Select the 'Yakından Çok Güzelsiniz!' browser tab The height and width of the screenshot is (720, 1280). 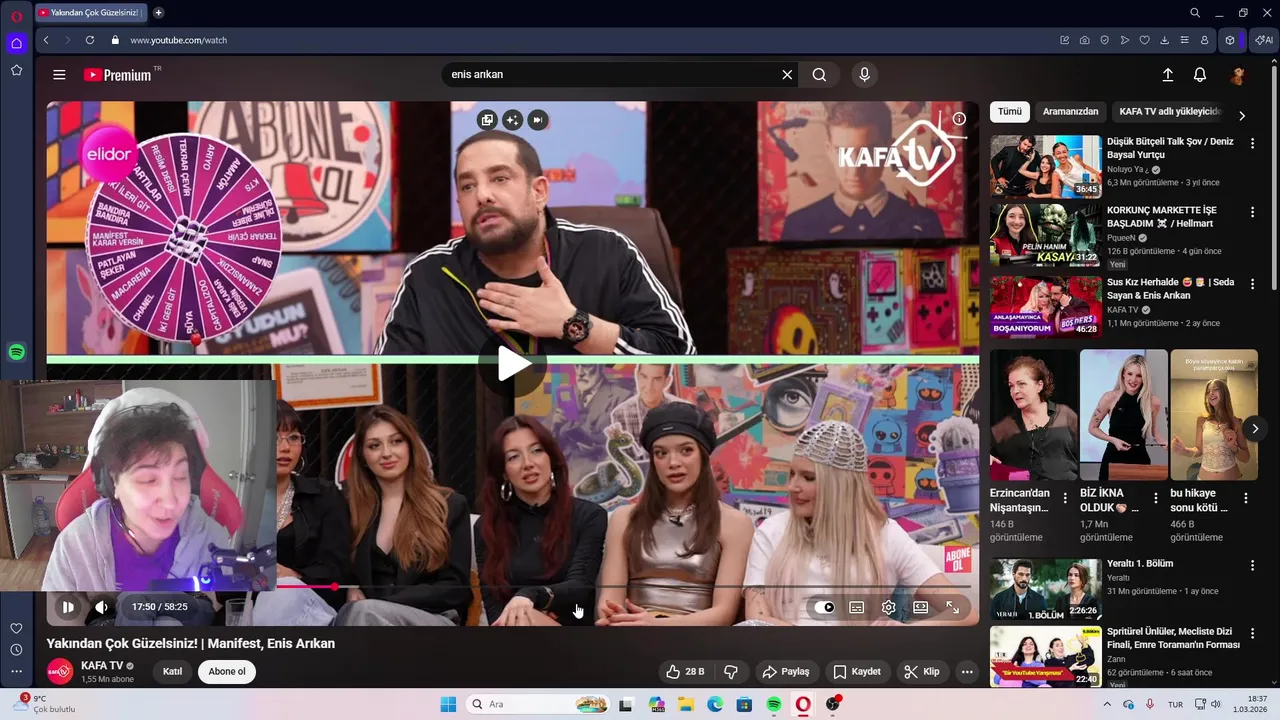(89, 13)
